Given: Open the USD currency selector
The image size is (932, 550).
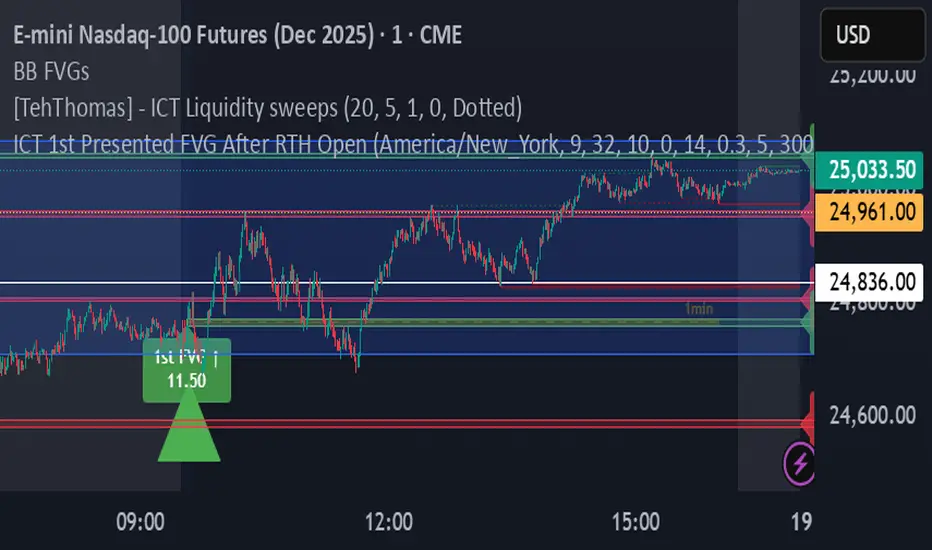Looking at the screenshot, I should [x=866, y=35].
